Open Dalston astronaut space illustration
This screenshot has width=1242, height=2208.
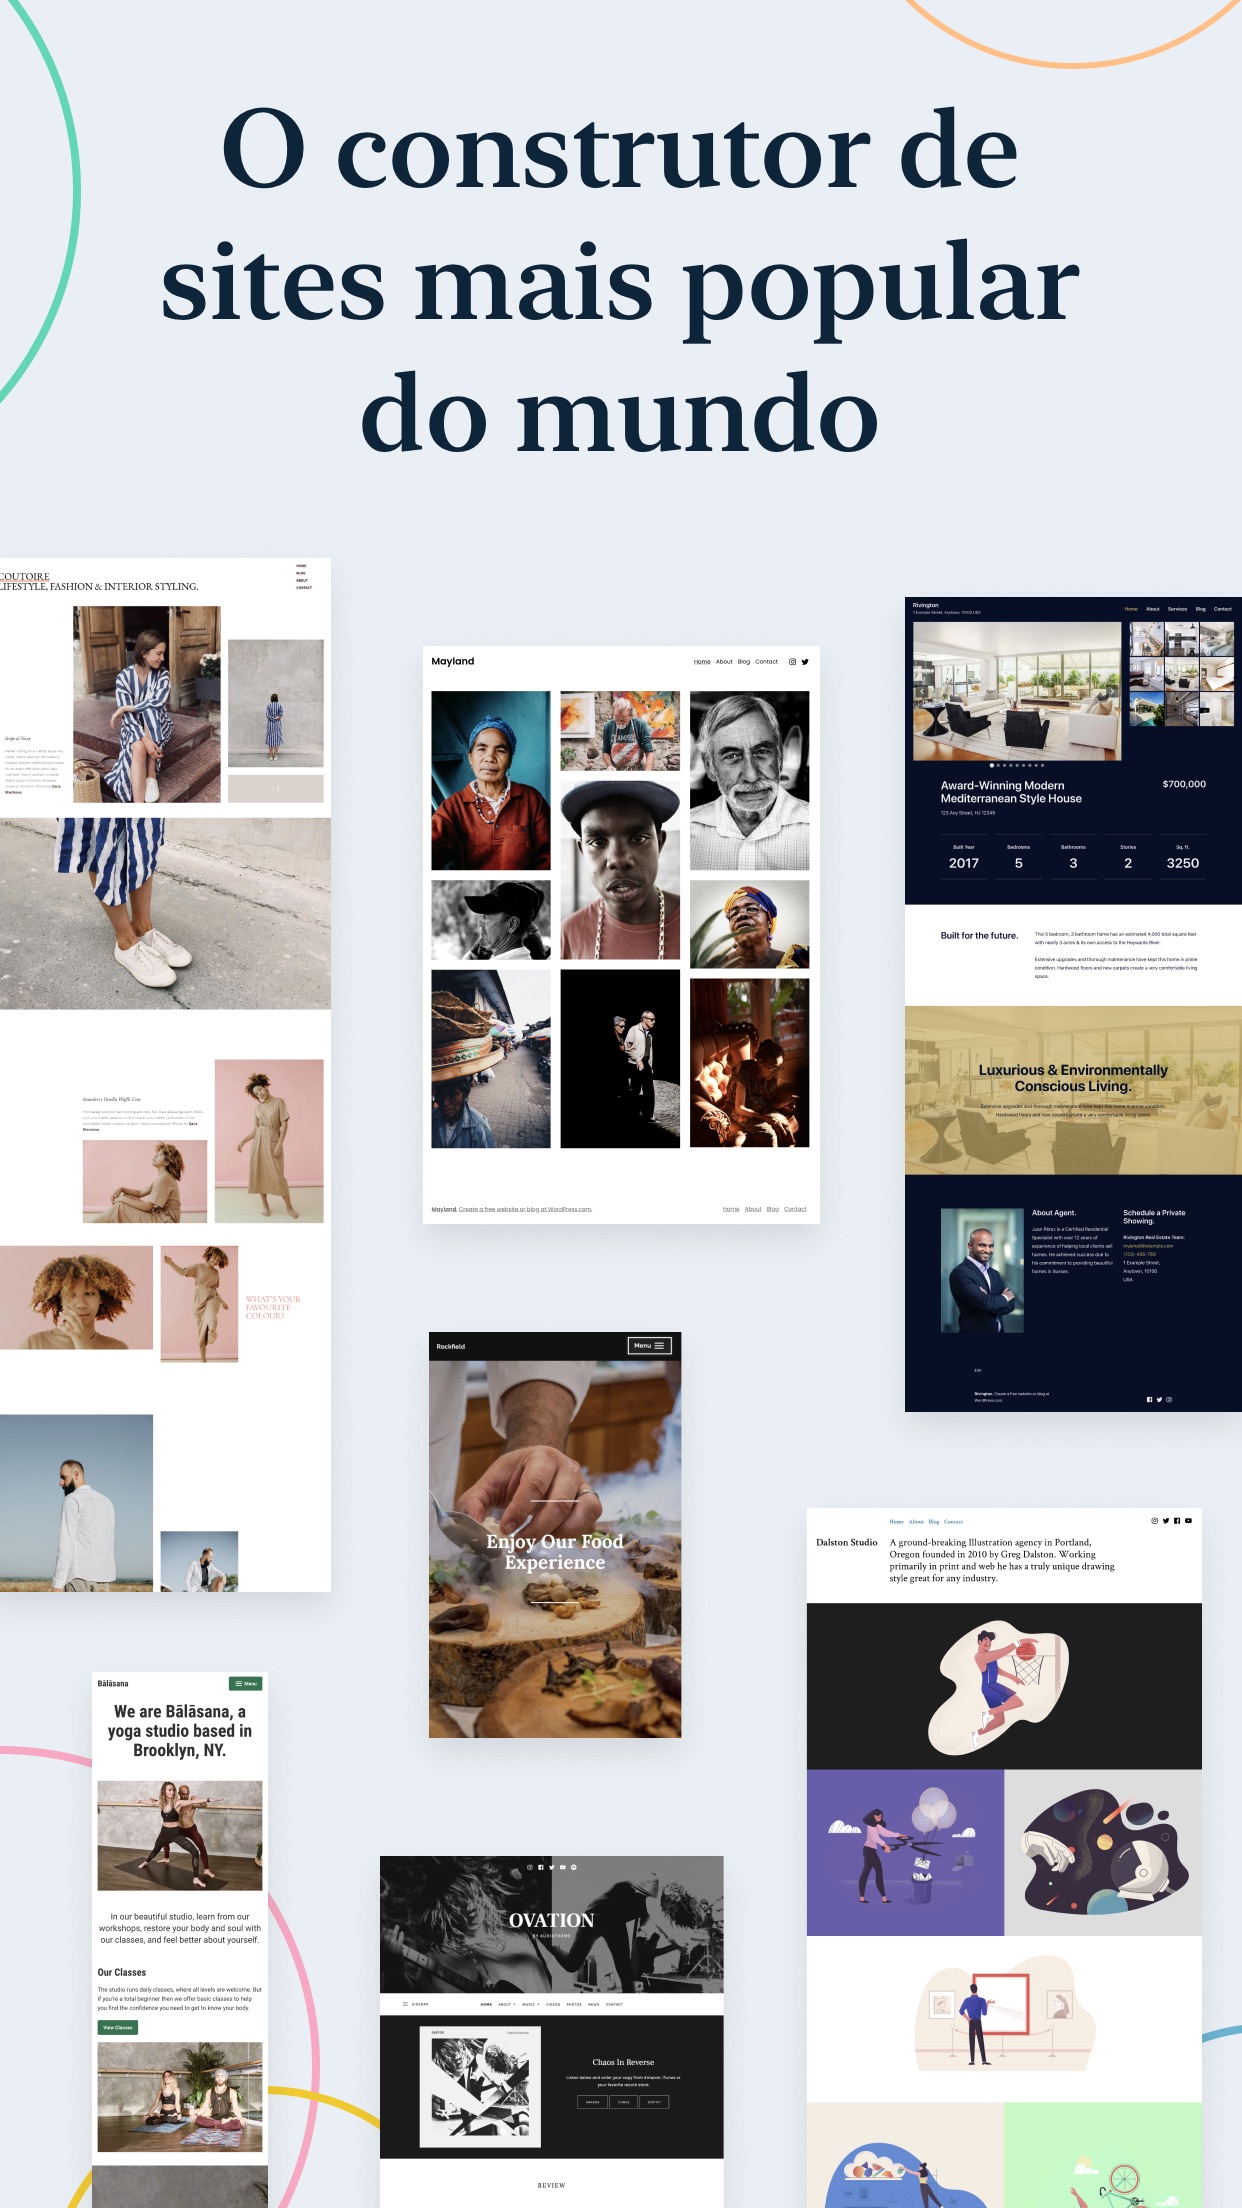pos(1103,1852)
